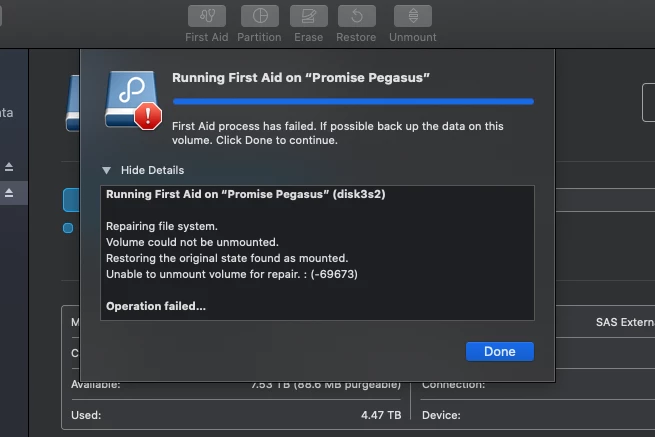Open the Partition toolbar icon
Screen dimensions: 655x437
click(x=260, y=16)
